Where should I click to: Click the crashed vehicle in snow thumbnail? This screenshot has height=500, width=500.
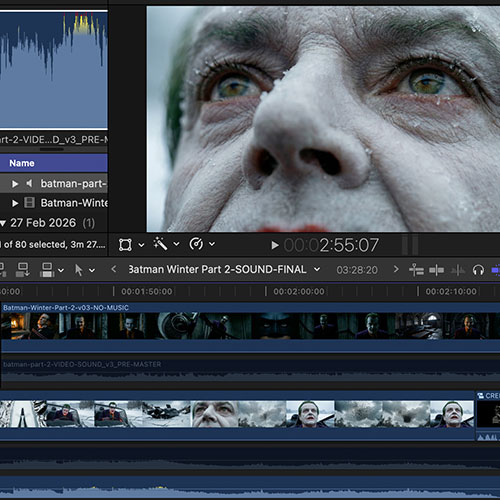166,414
